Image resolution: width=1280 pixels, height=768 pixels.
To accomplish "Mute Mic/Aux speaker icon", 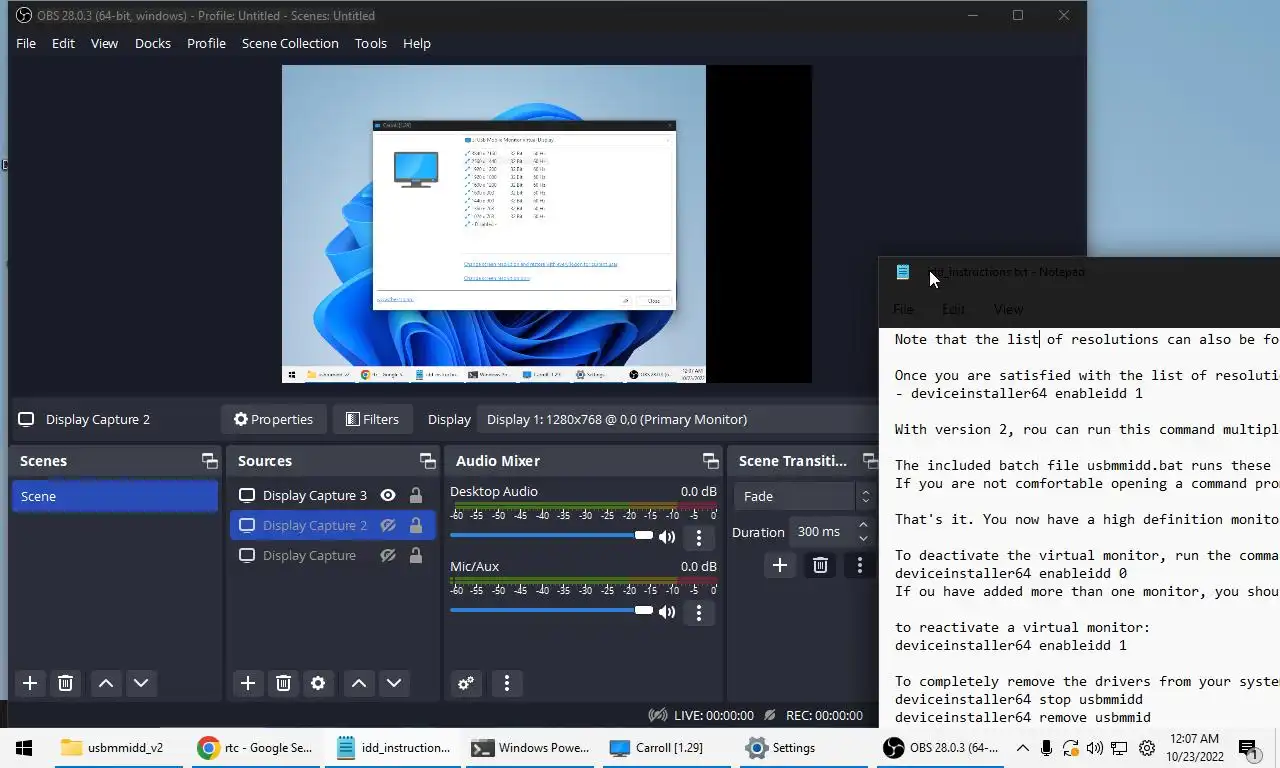I will (667, 612).
